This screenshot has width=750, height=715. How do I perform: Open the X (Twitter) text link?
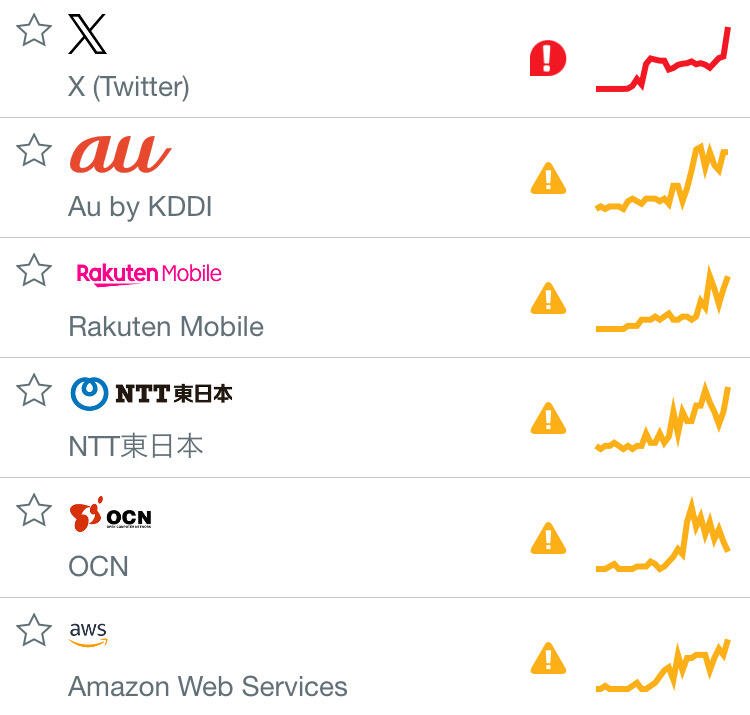[x=129, y=87]
